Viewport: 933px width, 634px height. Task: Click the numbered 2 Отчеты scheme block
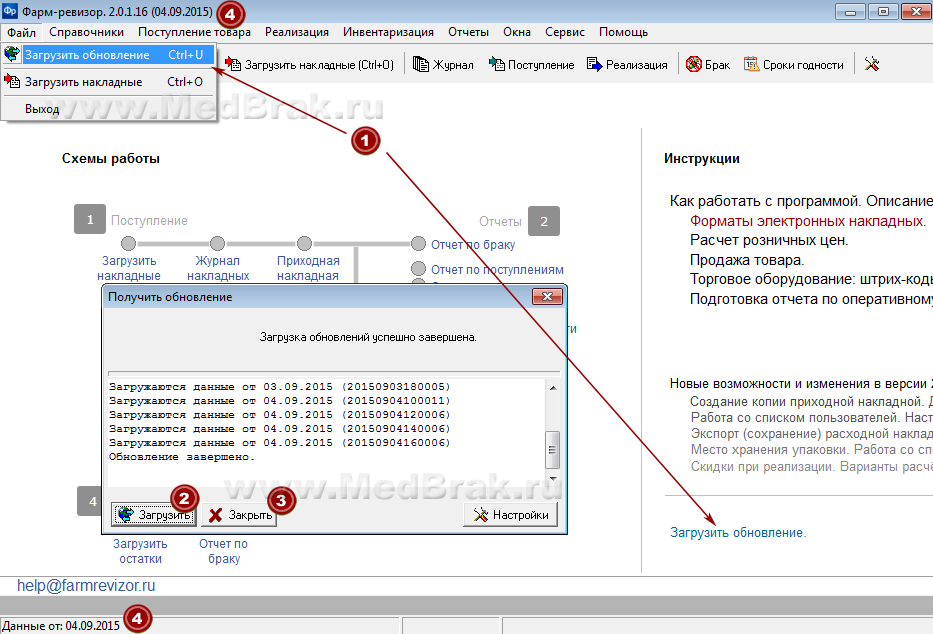point(544,221)
